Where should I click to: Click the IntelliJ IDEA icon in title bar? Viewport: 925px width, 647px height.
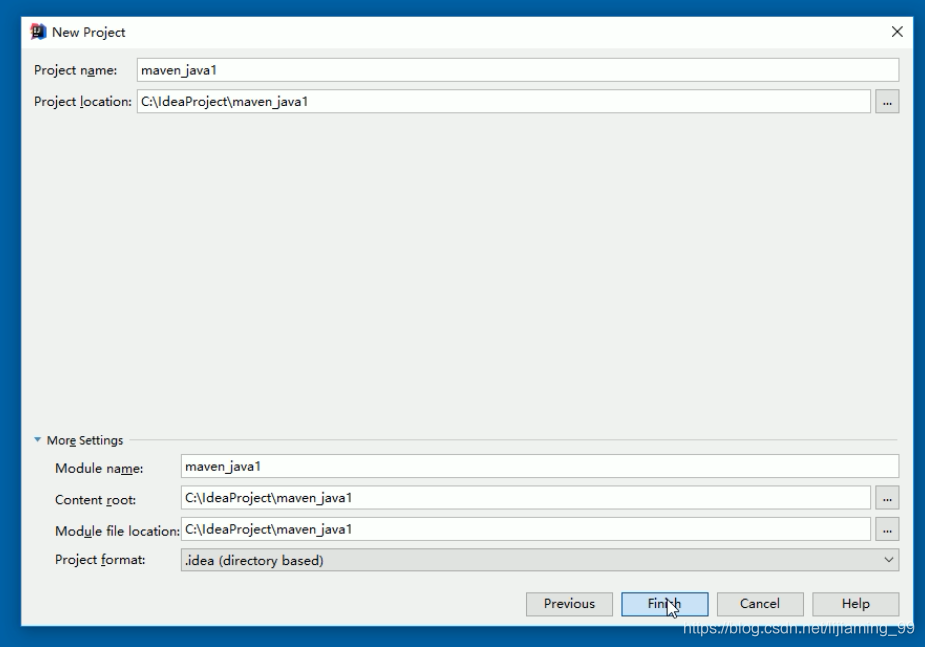click(x=38, y=32)
